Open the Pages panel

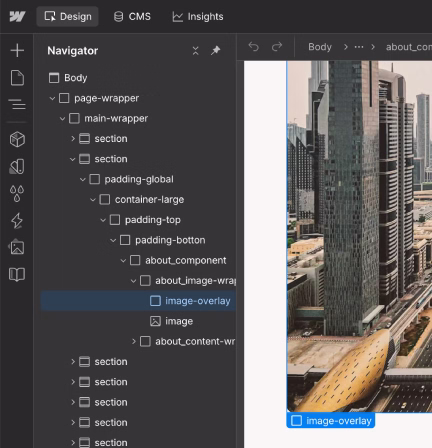[x=17, y=78]
